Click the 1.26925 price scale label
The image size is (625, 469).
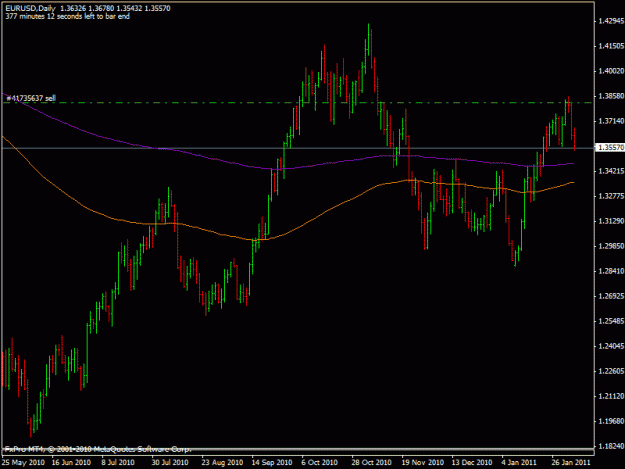[611, 296]
